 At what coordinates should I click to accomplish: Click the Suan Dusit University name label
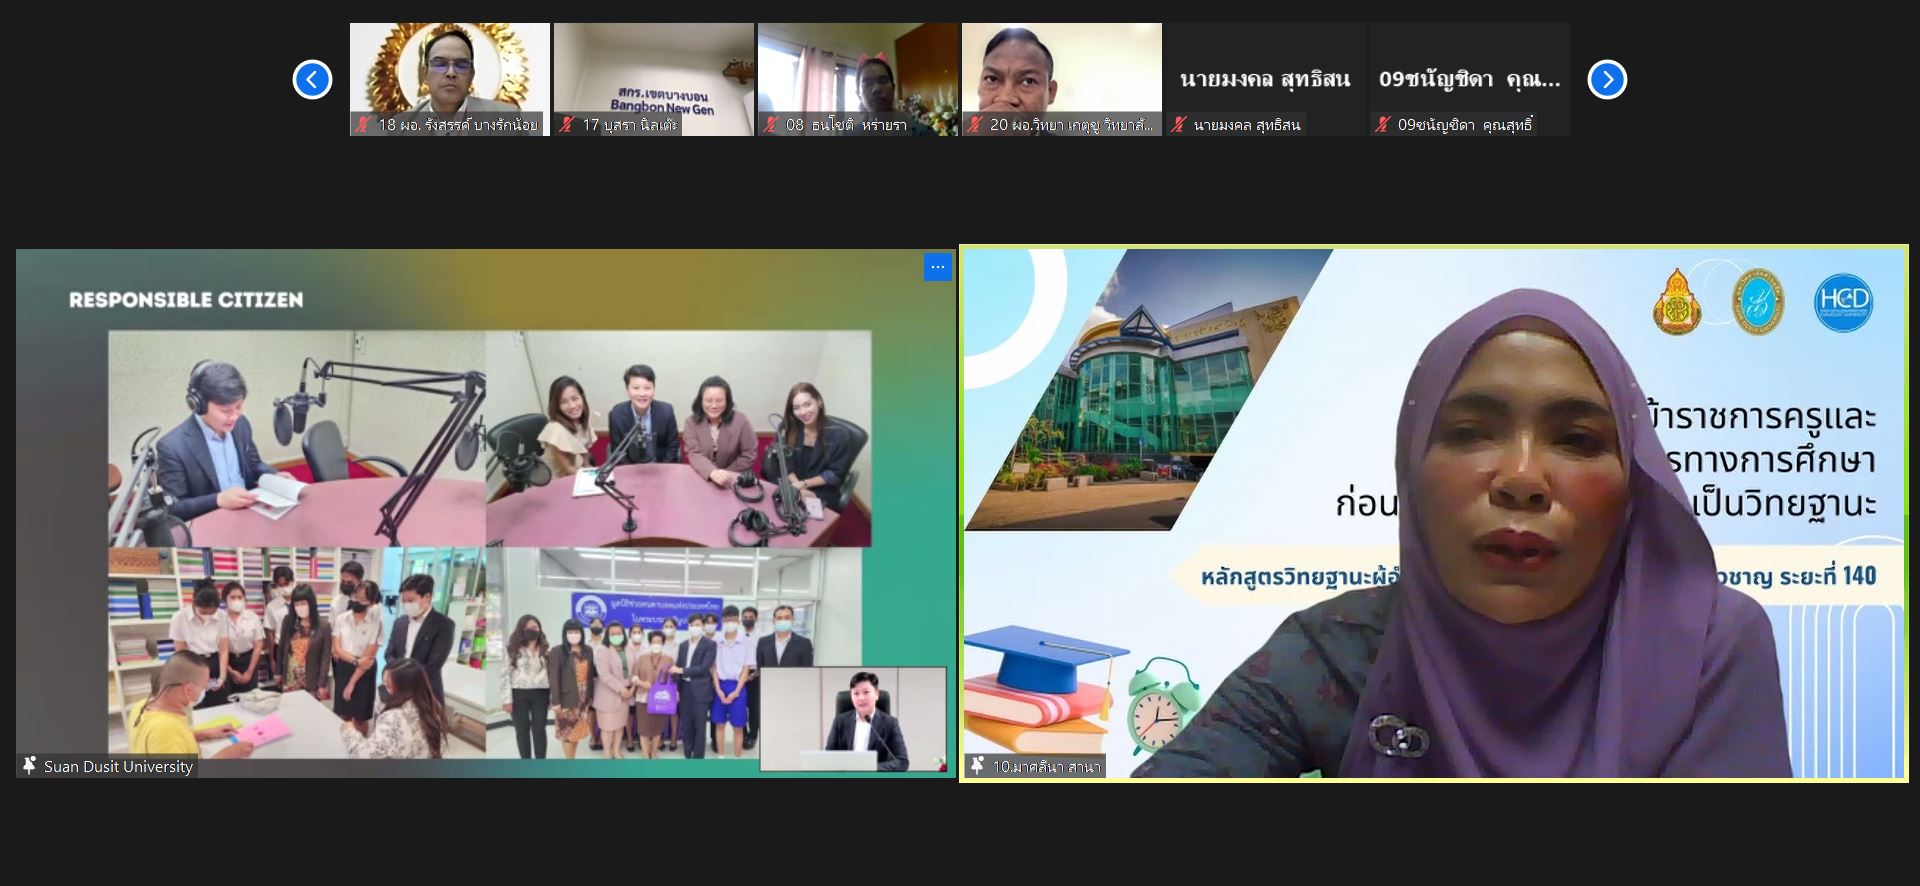coord(118,767)
